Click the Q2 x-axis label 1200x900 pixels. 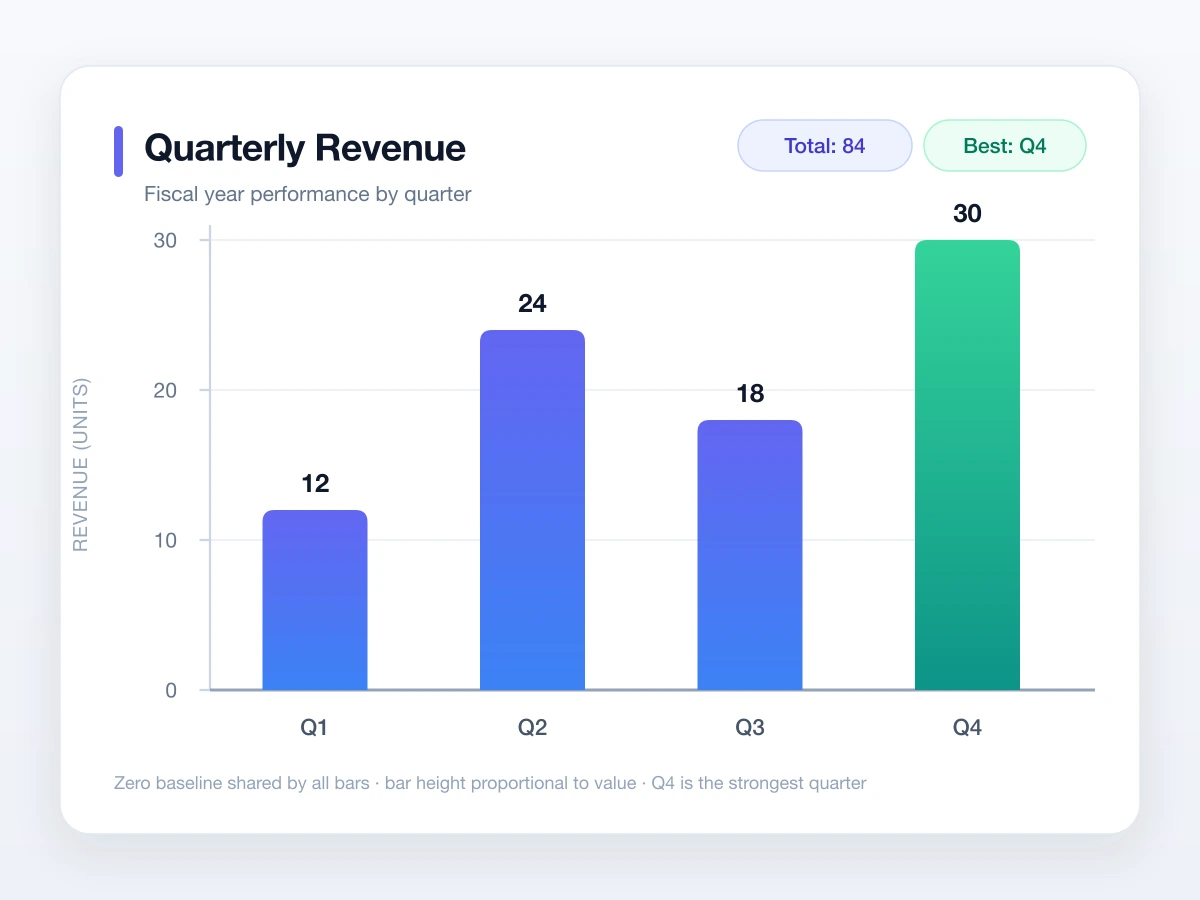(x=532, y=728)
